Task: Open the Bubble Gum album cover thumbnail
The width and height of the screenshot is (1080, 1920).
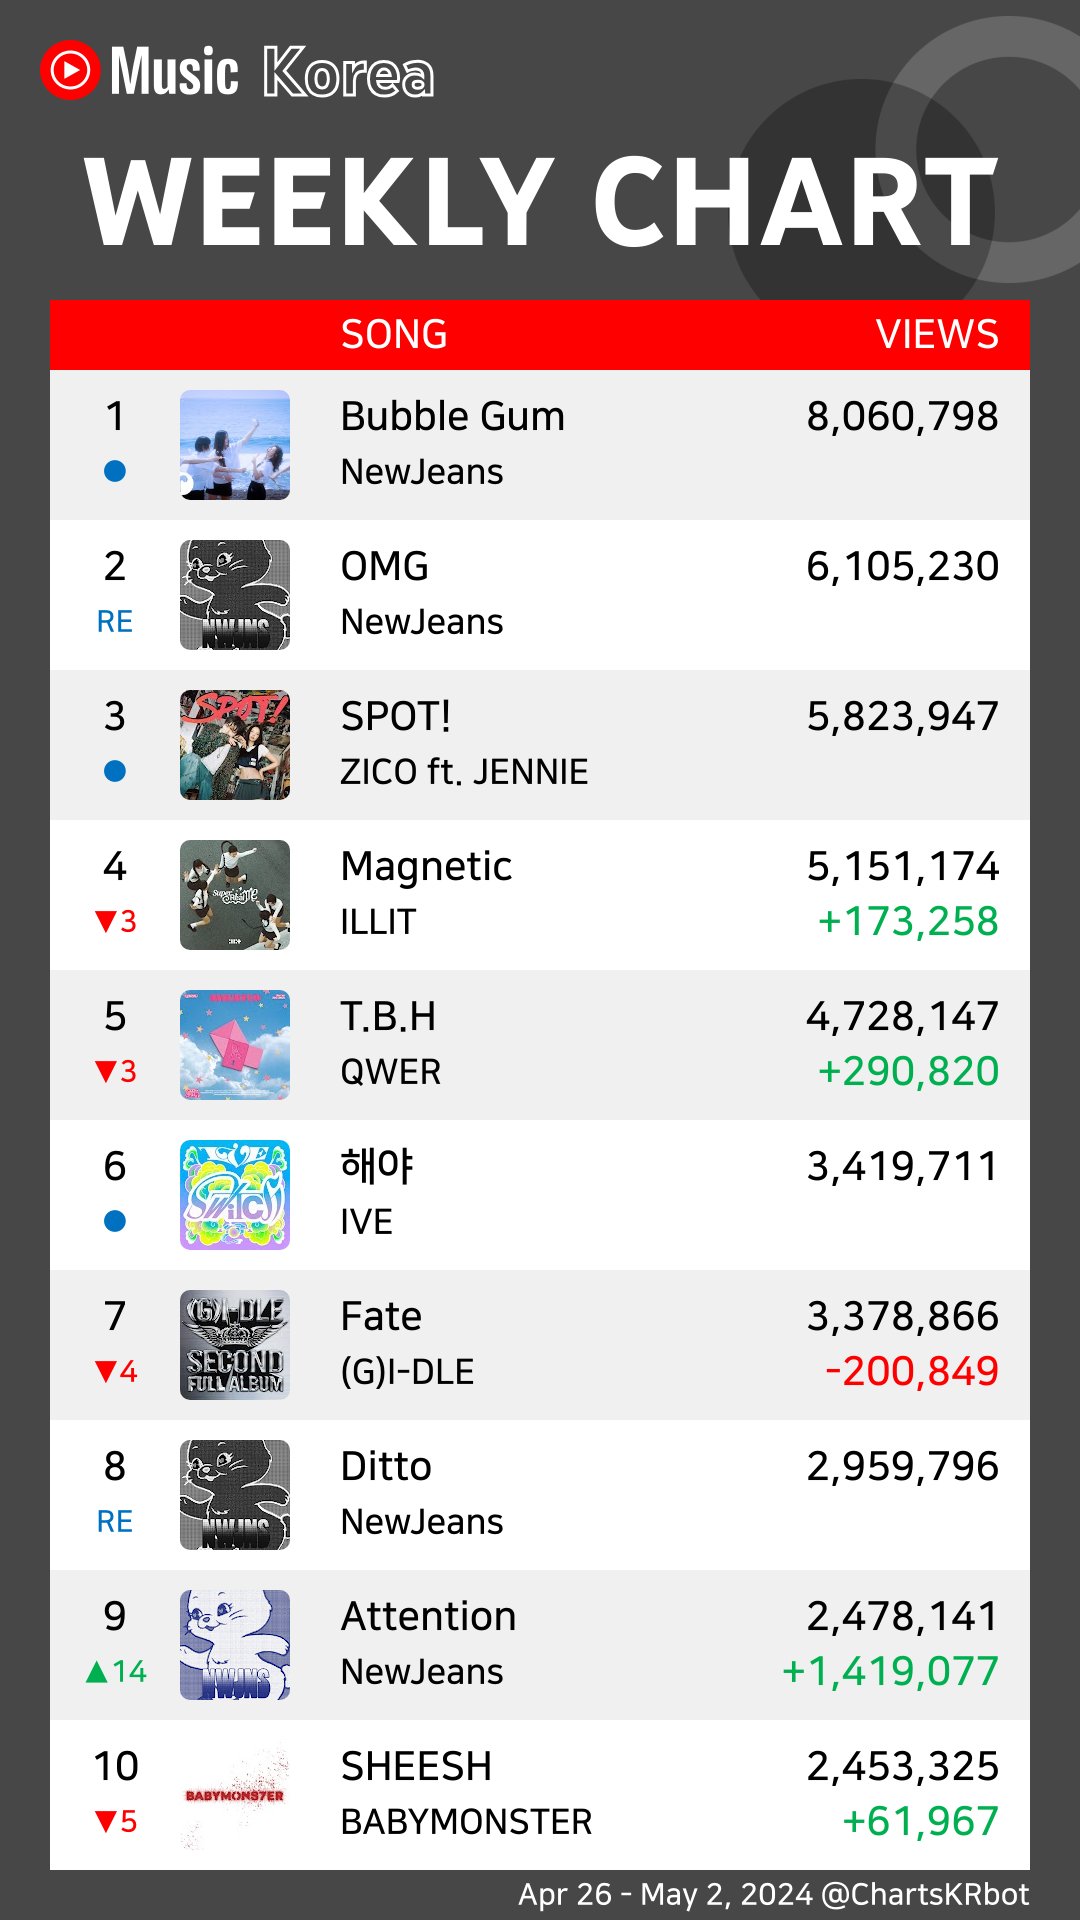Action: [235, 445]
